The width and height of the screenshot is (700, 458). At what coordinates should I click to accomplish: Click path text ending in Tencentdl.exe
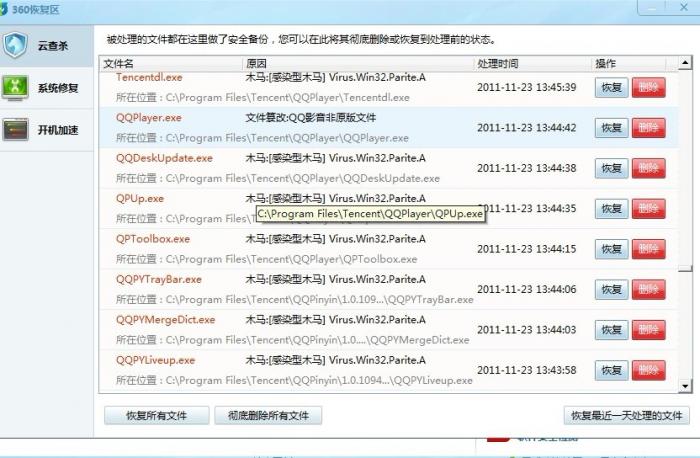[x=262, y=98]
